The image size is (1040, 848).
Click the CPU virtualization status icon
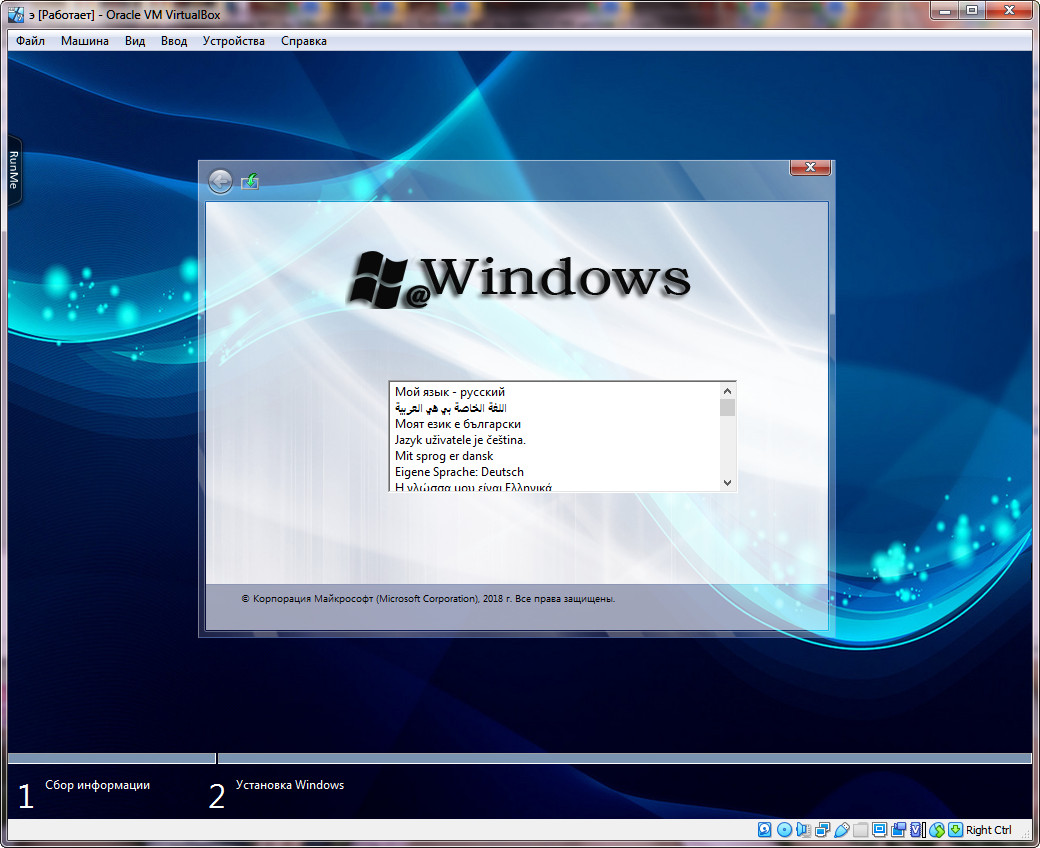click(917, 829)
